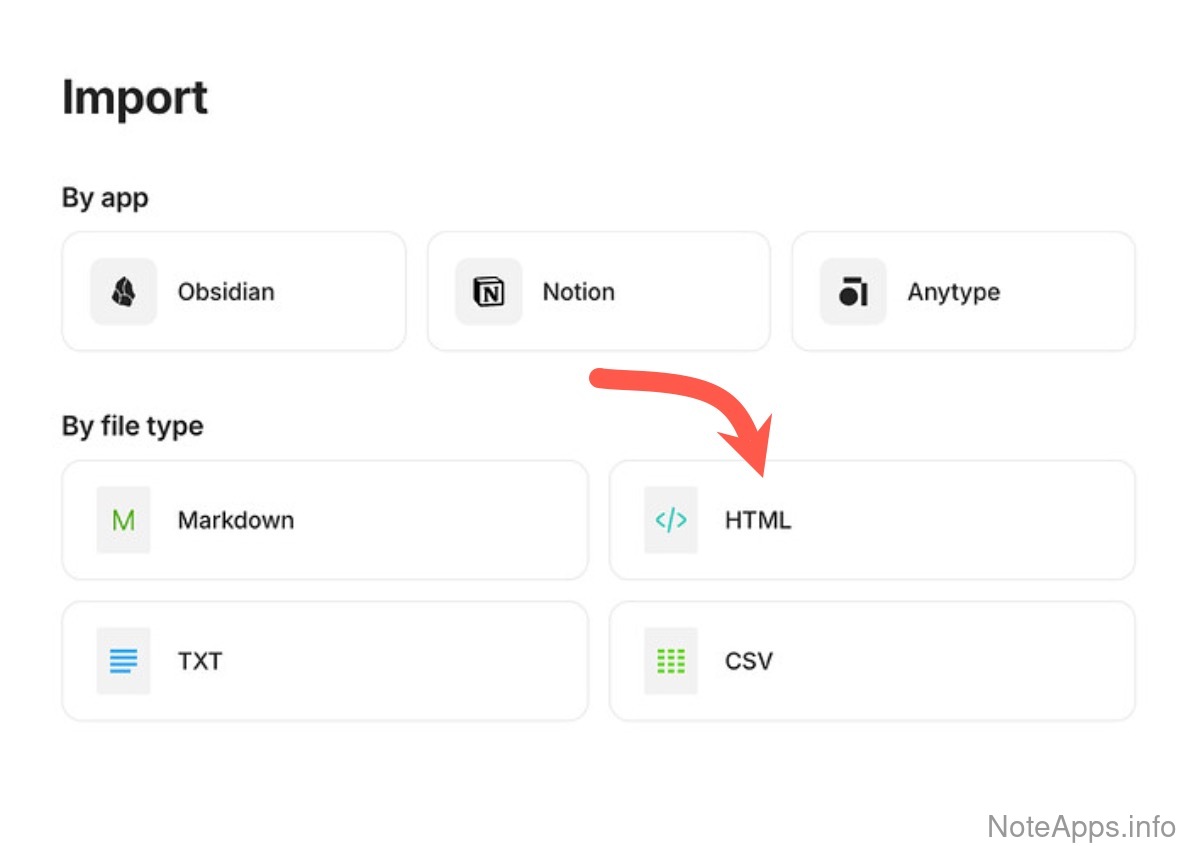Image resolution: width=1178 pixels, height=846 pixels.
Task: Pick the CSV file type label
Action: pyautogui.click(x=749, y=661)
